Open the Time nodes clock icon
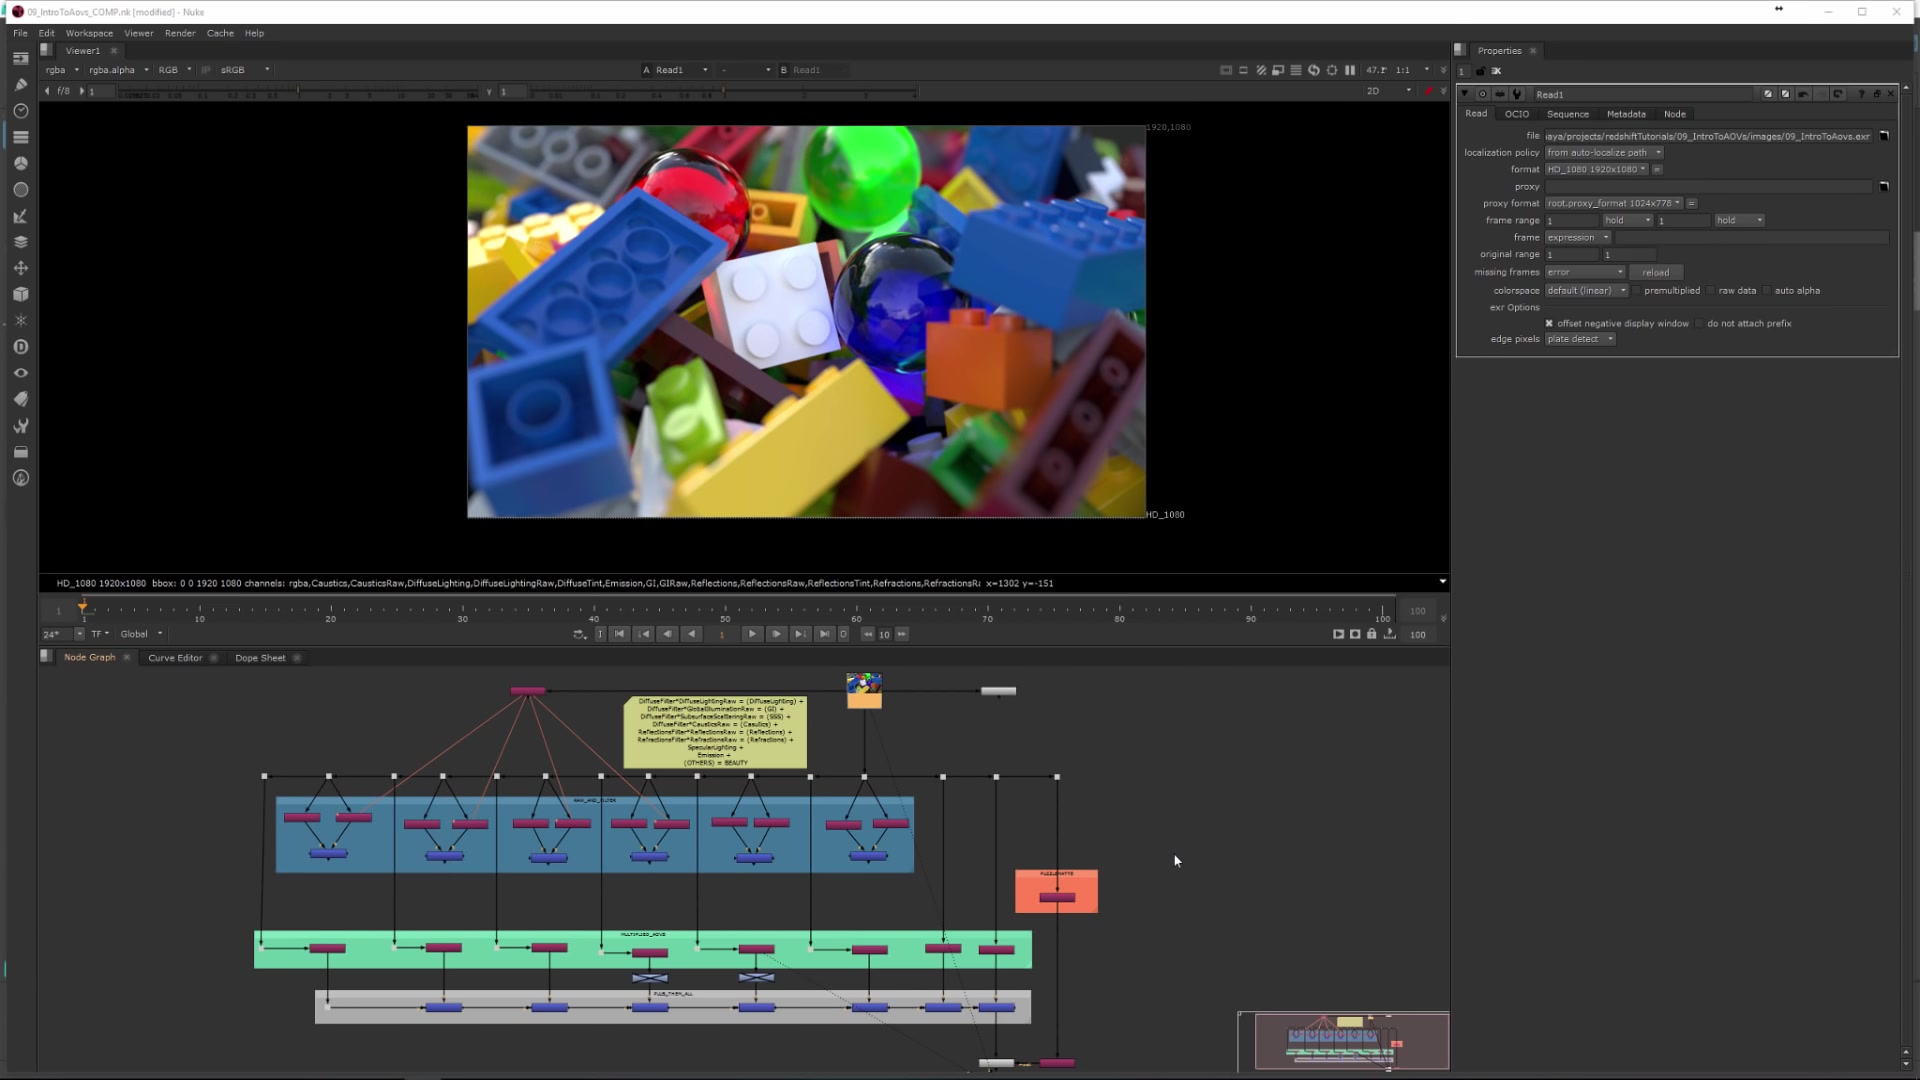 [20, 111]
